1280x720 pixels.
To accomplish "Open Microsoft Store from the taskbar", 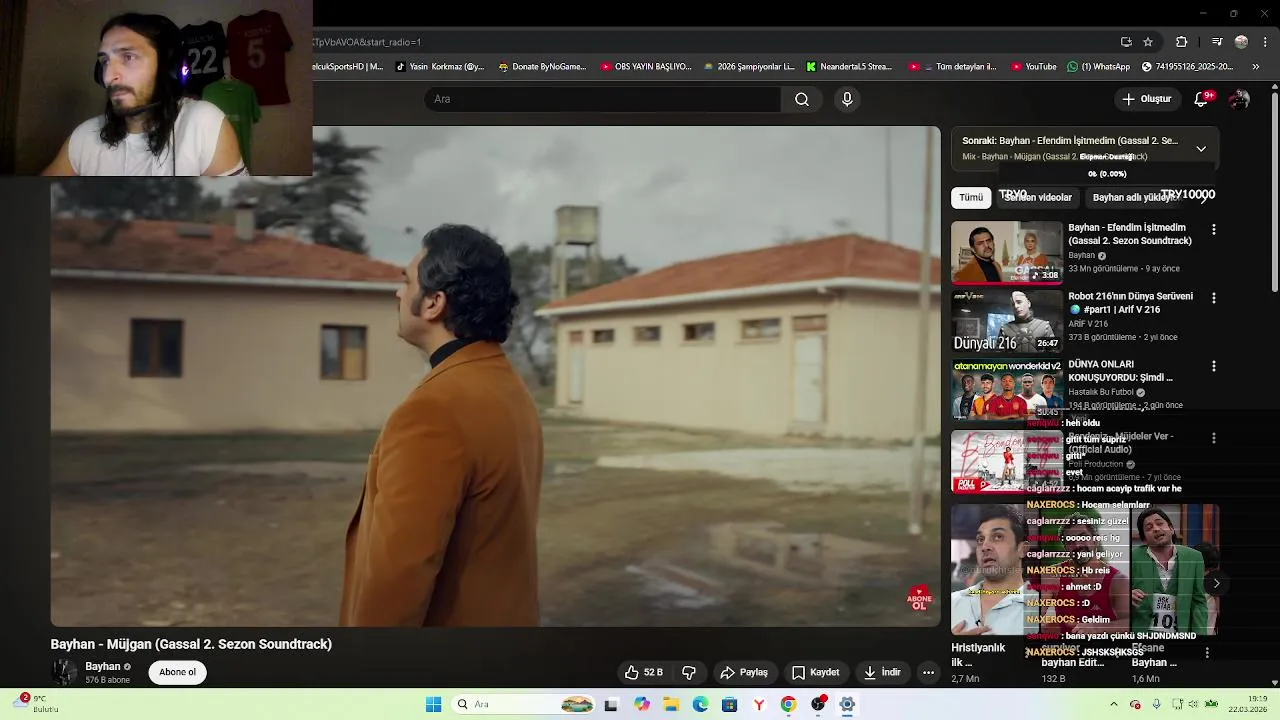I will (730, 704).
